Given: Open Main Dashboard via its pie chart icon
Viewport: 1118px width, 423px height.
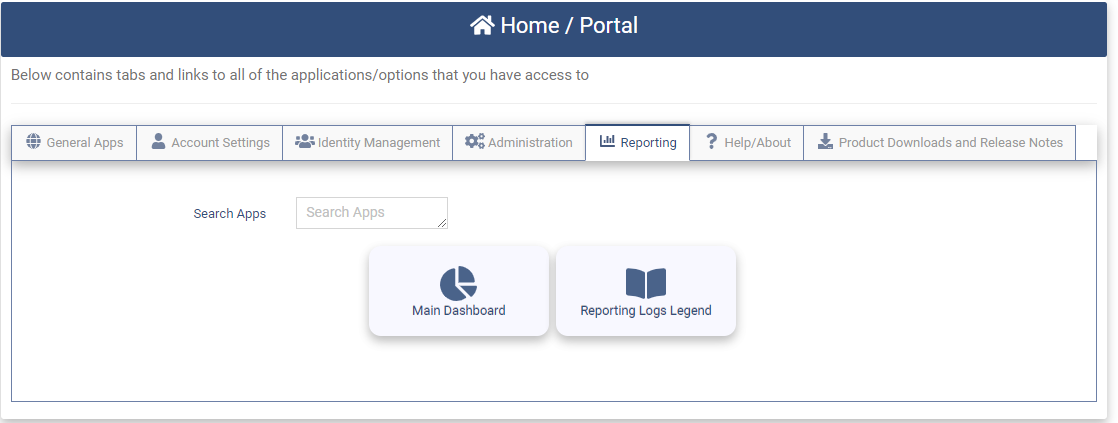Looking at the screenshot, I should (x=458, y=283).
